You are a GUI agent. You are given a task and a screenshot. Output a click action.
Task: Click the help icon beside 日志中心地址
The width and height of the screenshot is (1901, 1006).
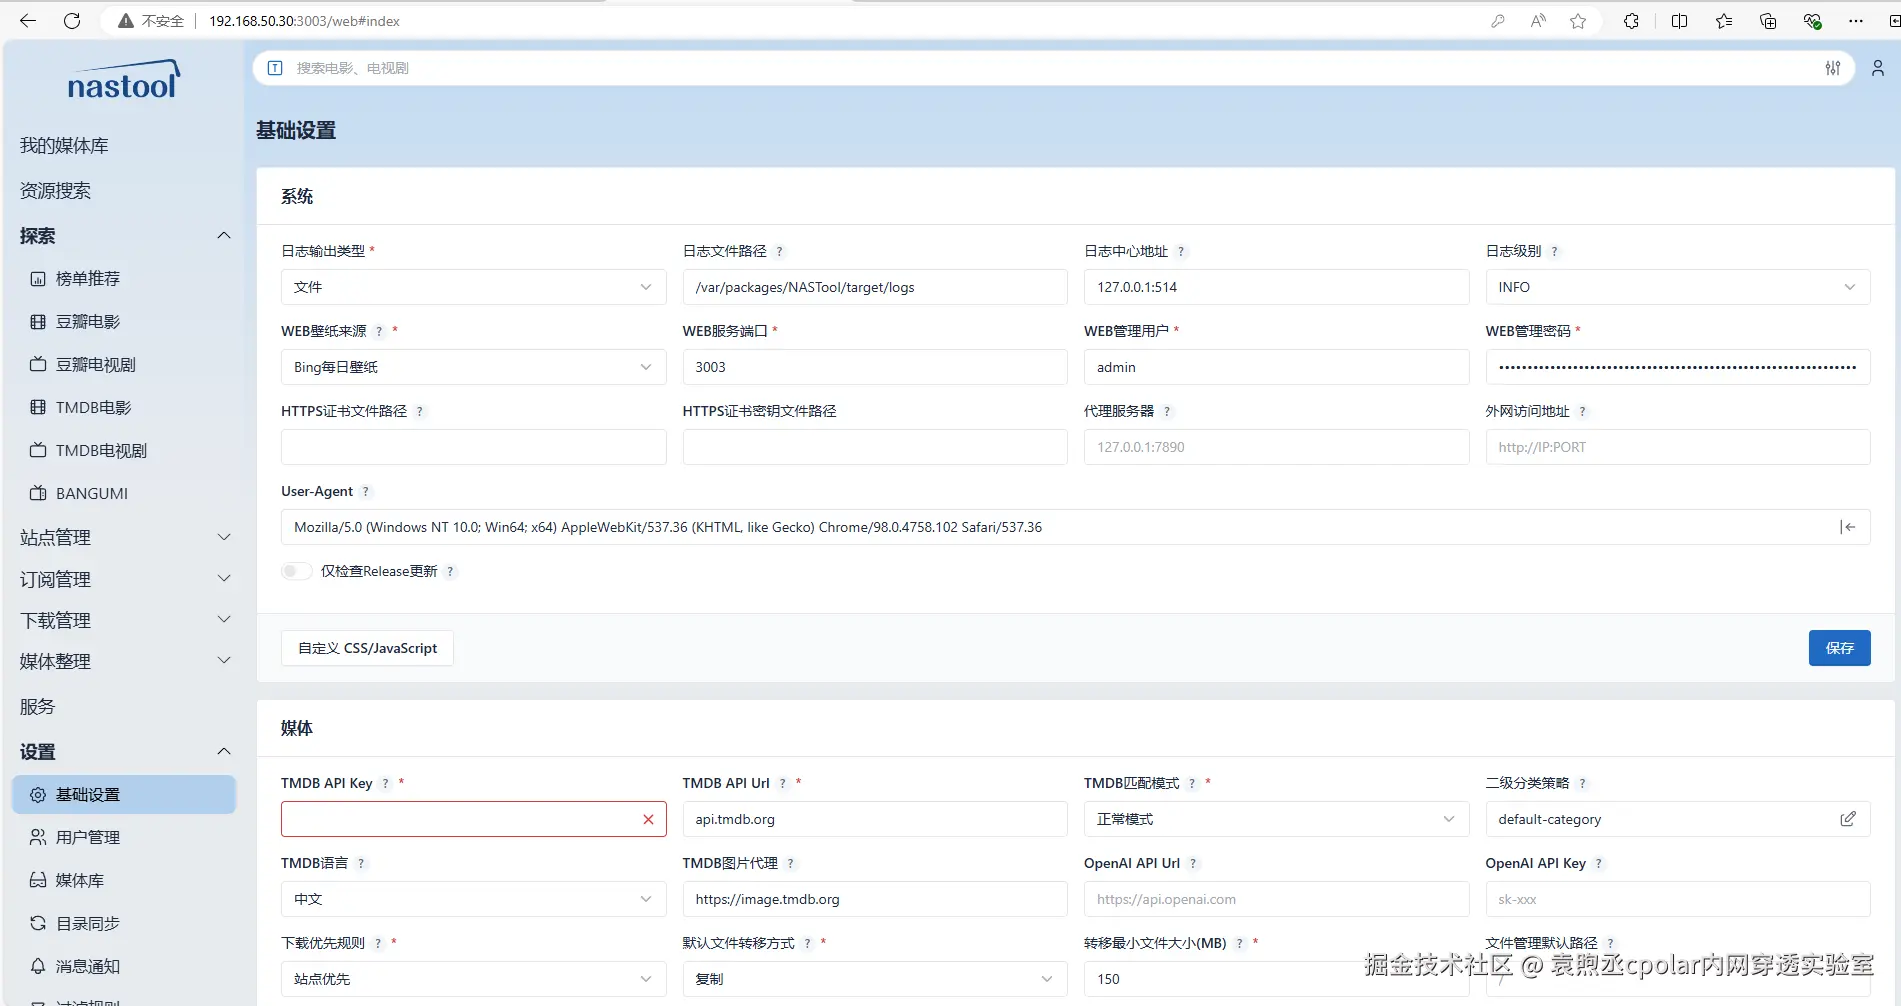coord(1181,252)
